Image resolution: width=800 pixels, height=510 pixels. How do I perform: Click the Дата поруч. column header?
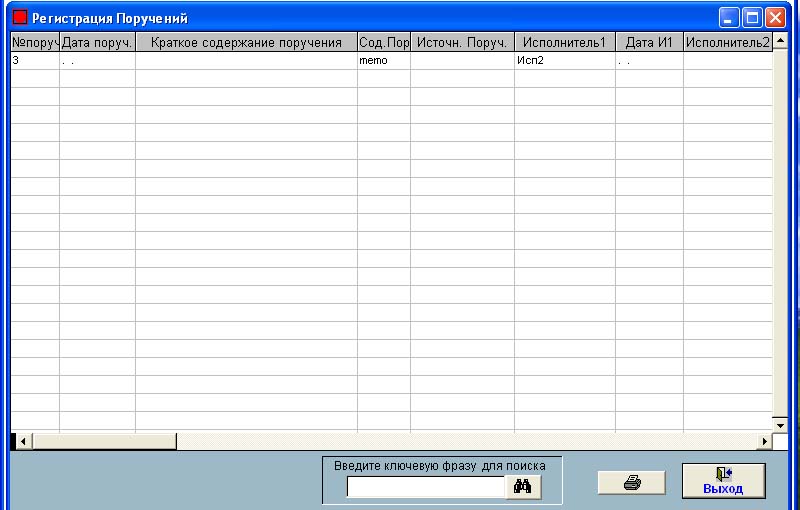pyautogui.click(x=97, y=42)
